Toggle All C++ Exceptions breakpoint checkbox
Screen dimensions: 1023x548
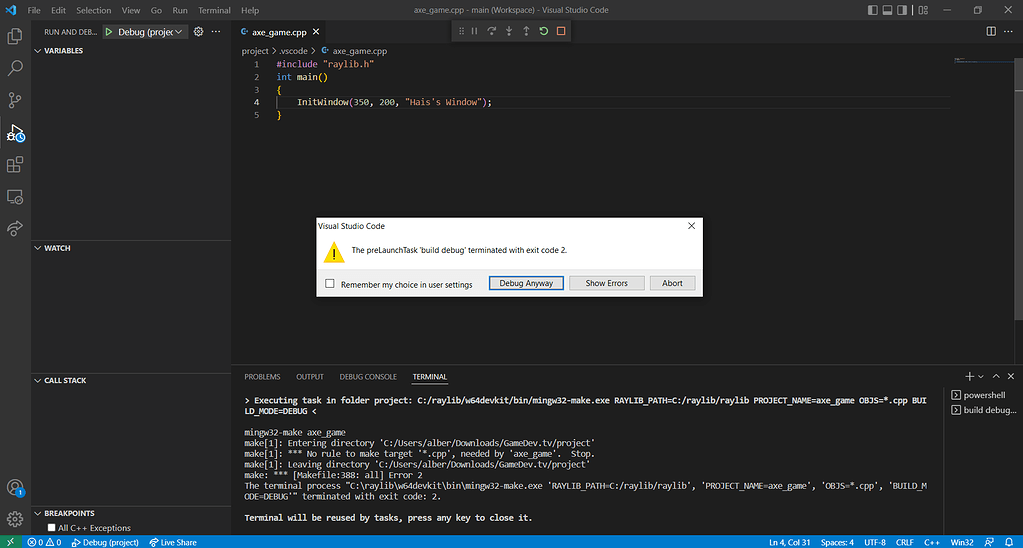(x=52, y=528)
